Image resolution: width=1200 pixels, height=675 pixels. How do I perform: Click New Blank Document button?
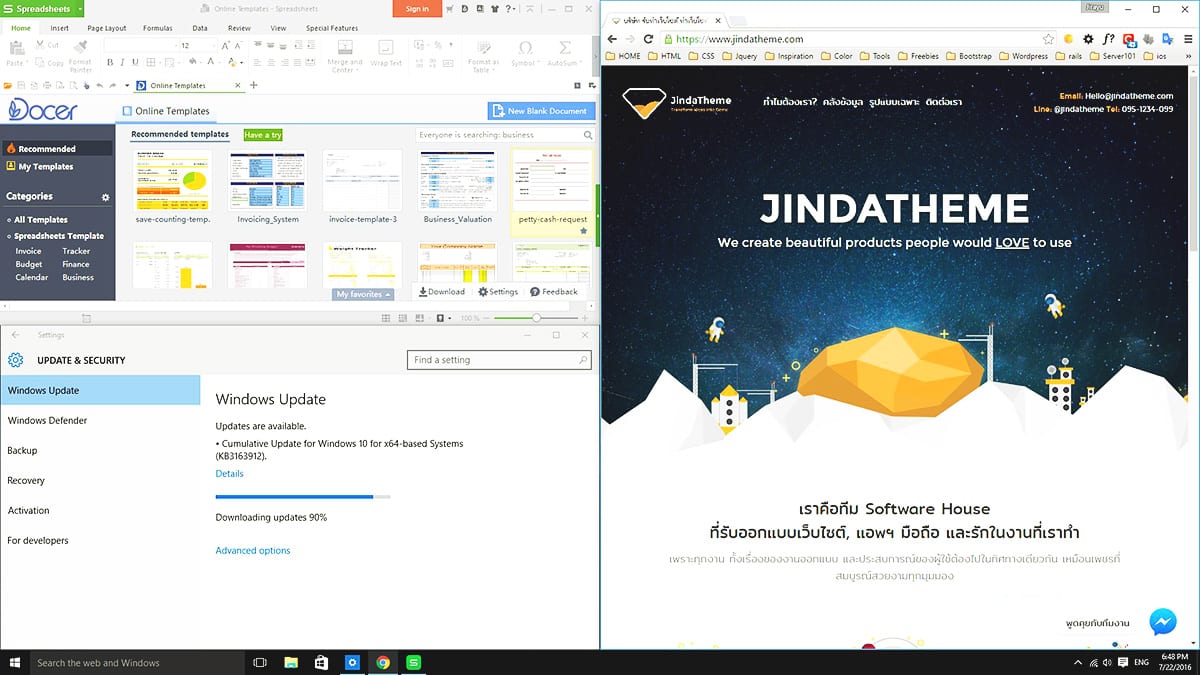[541, 111]
